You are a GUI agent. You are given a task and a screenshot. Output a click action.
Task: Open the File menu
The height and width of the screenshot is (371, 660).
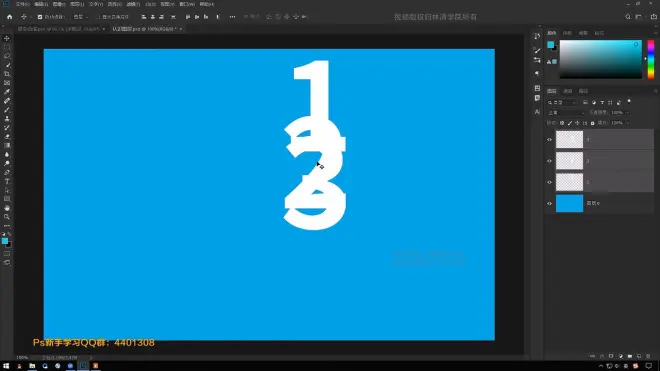pyautogui.click(x=22, y=4)
